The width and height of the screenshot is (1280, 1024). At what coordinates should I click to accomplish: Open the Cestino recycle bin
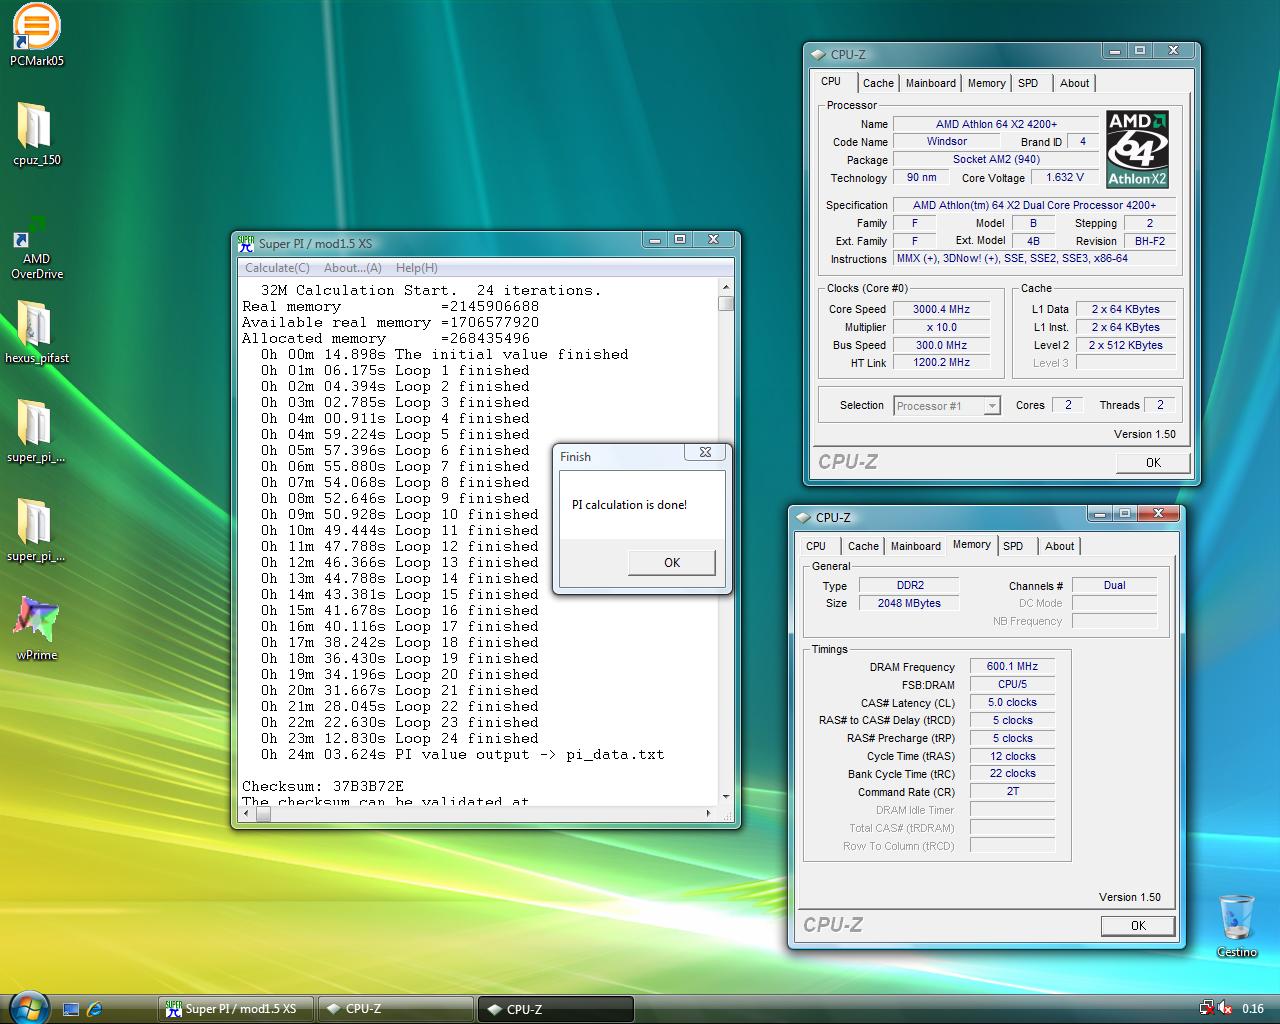[1236, 926]
